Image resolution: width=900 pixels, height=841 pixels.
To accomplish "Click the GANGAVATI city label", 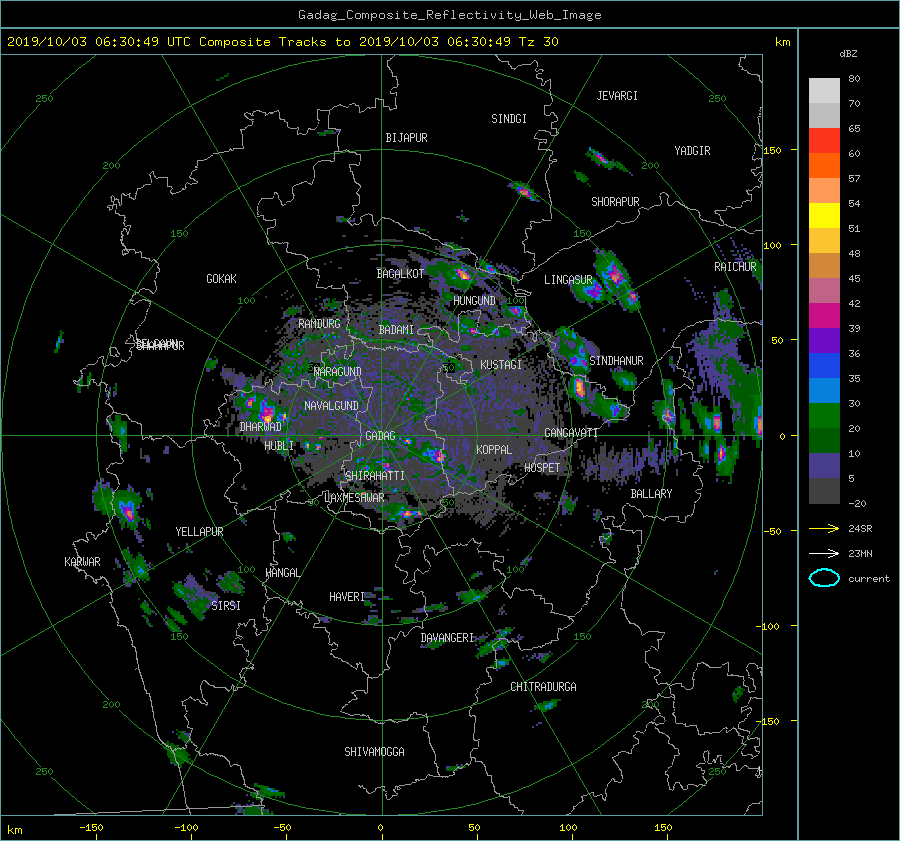I will click(x=571, y=433).
